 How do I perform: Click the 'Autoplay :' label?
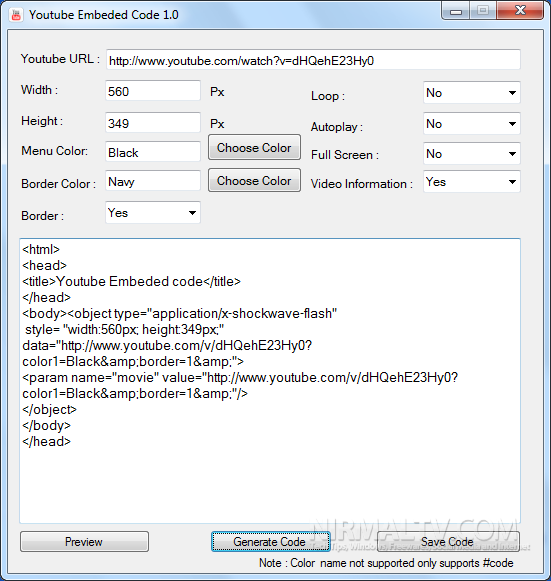[x=337, y=127]
